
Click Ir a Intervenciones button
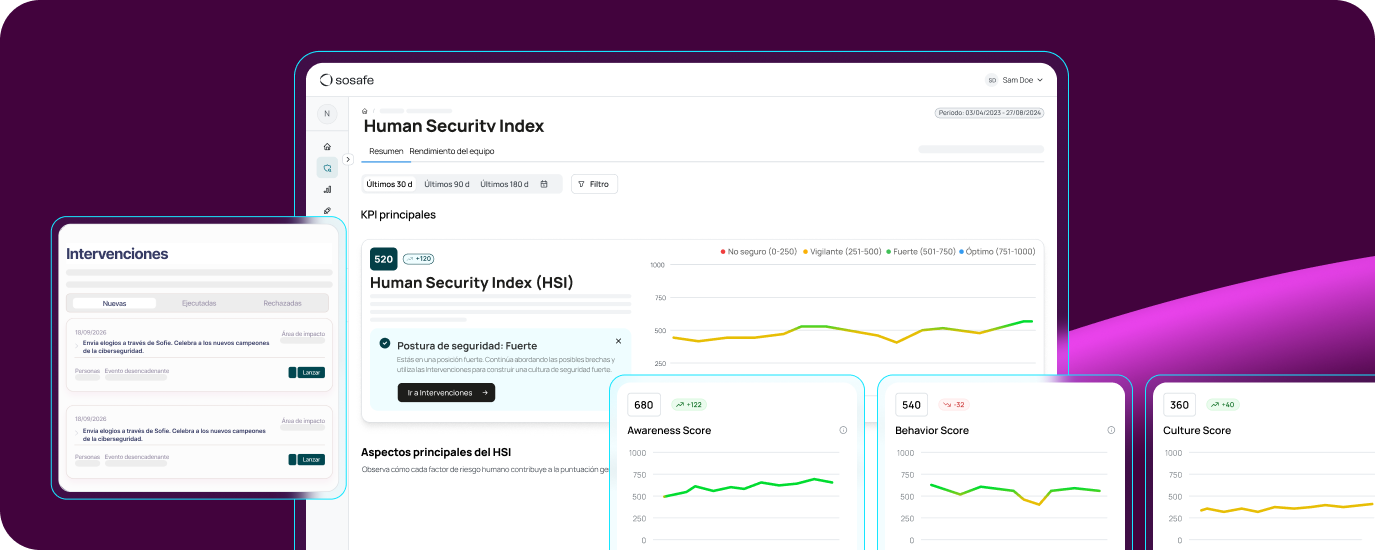pyautogui.click(x=446, y=393)
